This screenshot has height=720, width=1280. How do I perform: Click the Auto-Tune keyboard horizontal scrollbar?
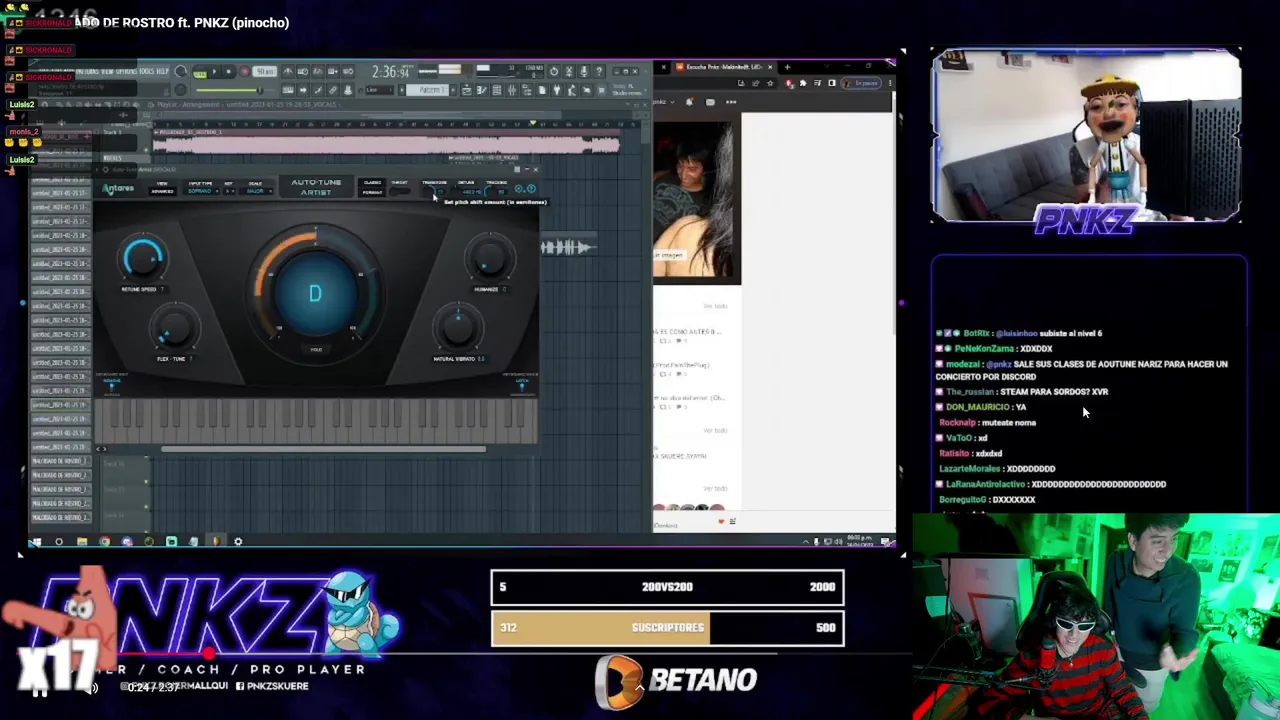tap(323, 449)
